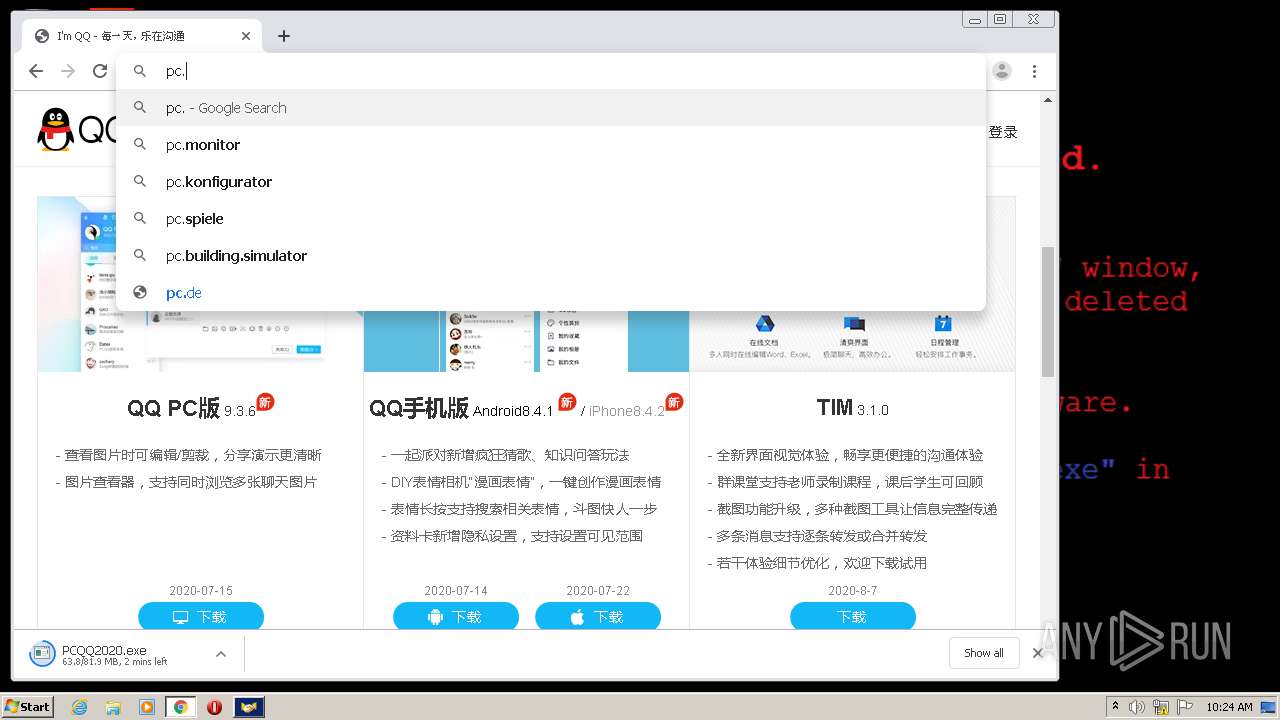Click the globe icon beside pc.de
Viewport: 1280px width, 720px height.
[140, 293]
